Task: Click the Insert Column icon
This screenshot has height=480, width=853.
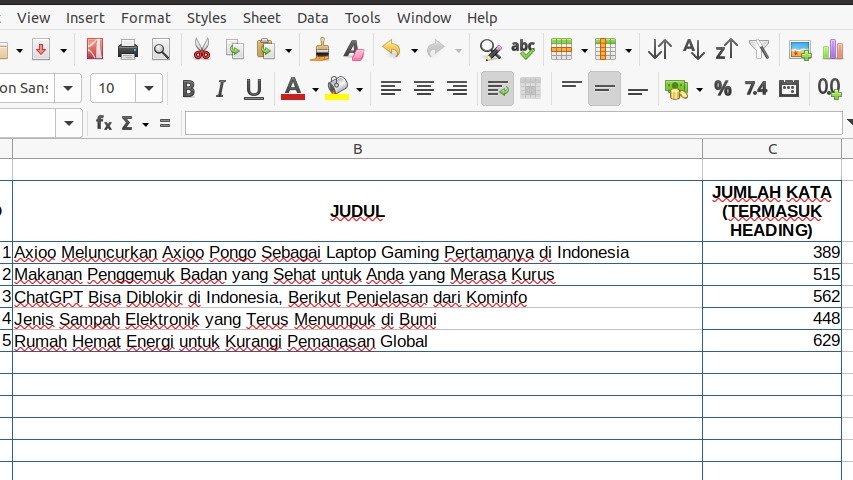Action: point(605,50)
